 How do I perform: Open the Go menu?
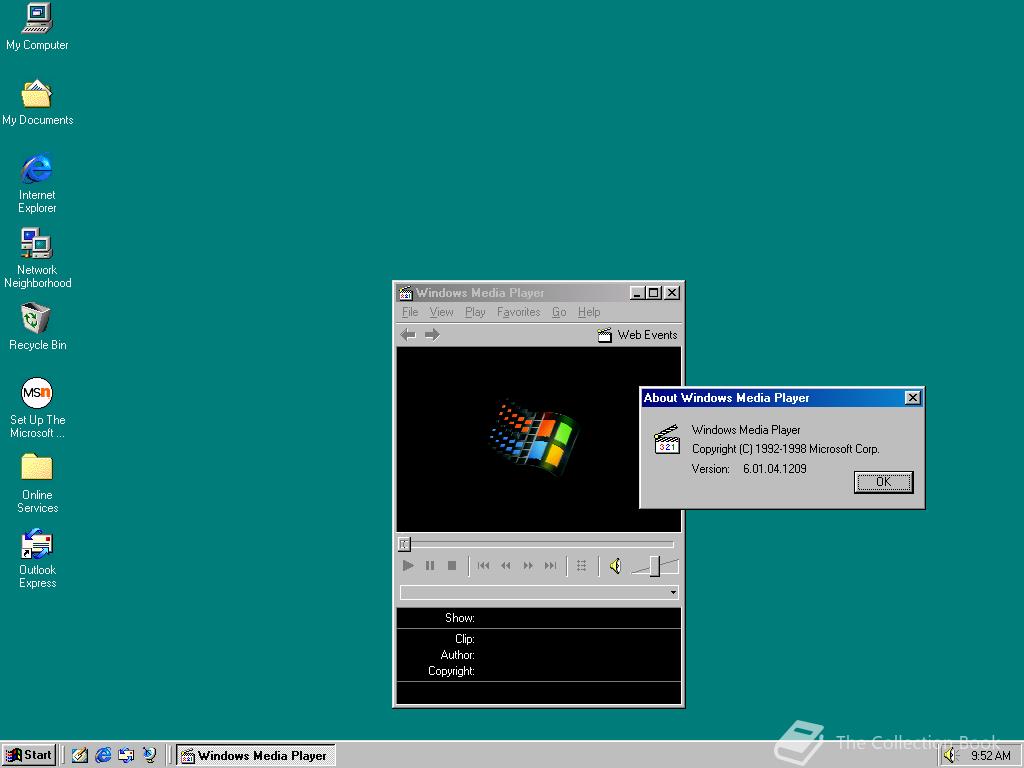(x=559, y=312)
